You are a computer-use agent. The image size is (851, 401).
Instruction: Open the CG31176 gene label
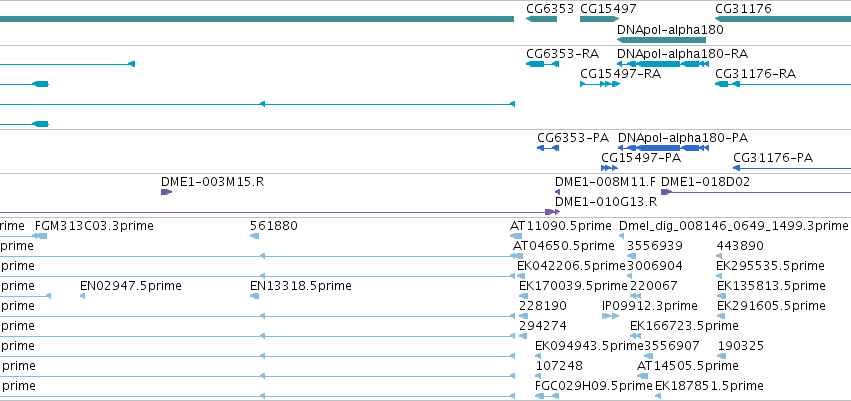pos(743,9)
